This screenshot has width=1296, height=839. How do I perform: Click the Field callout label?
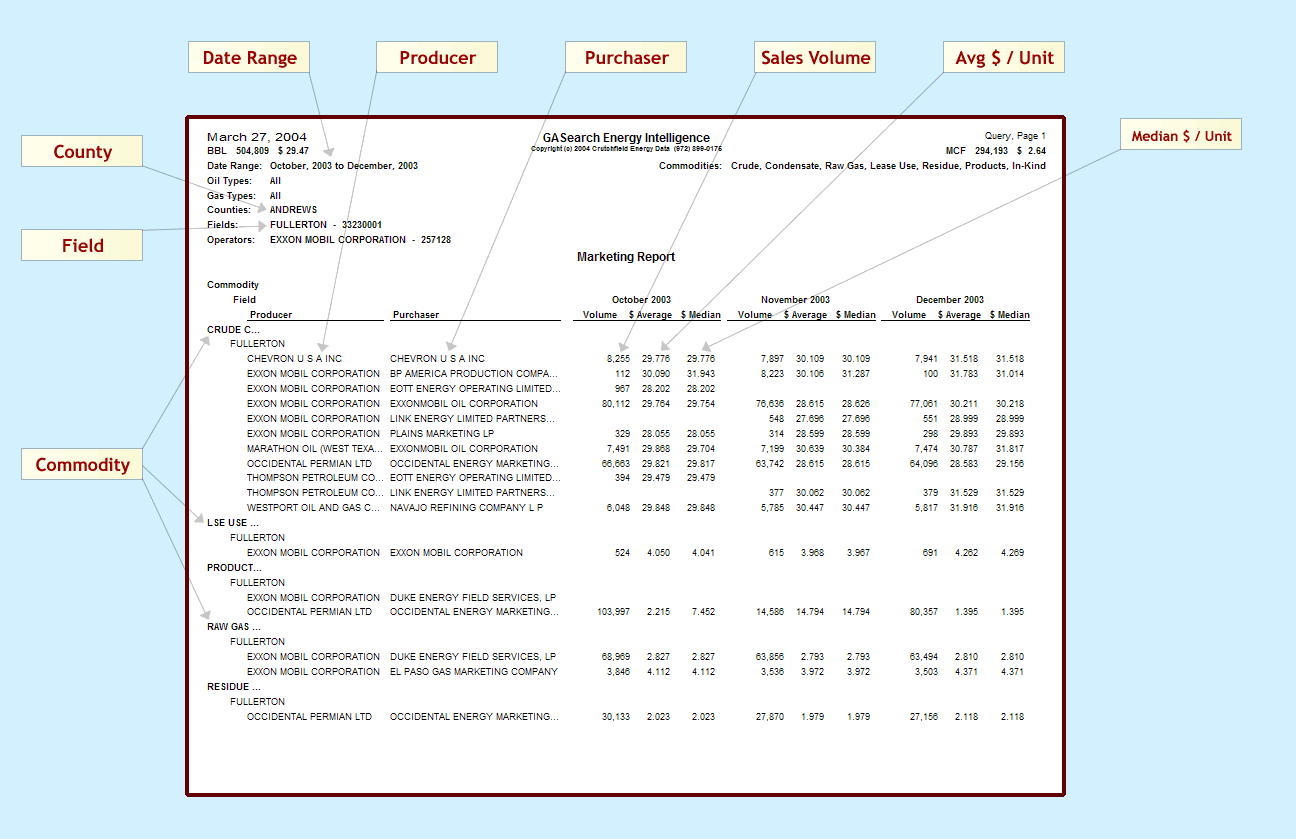(82, 244)
